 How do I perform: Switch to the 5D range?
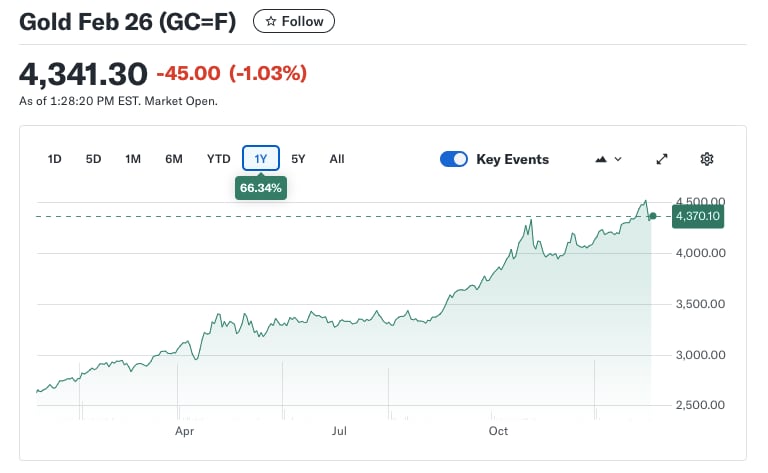(x=93, y=159)
